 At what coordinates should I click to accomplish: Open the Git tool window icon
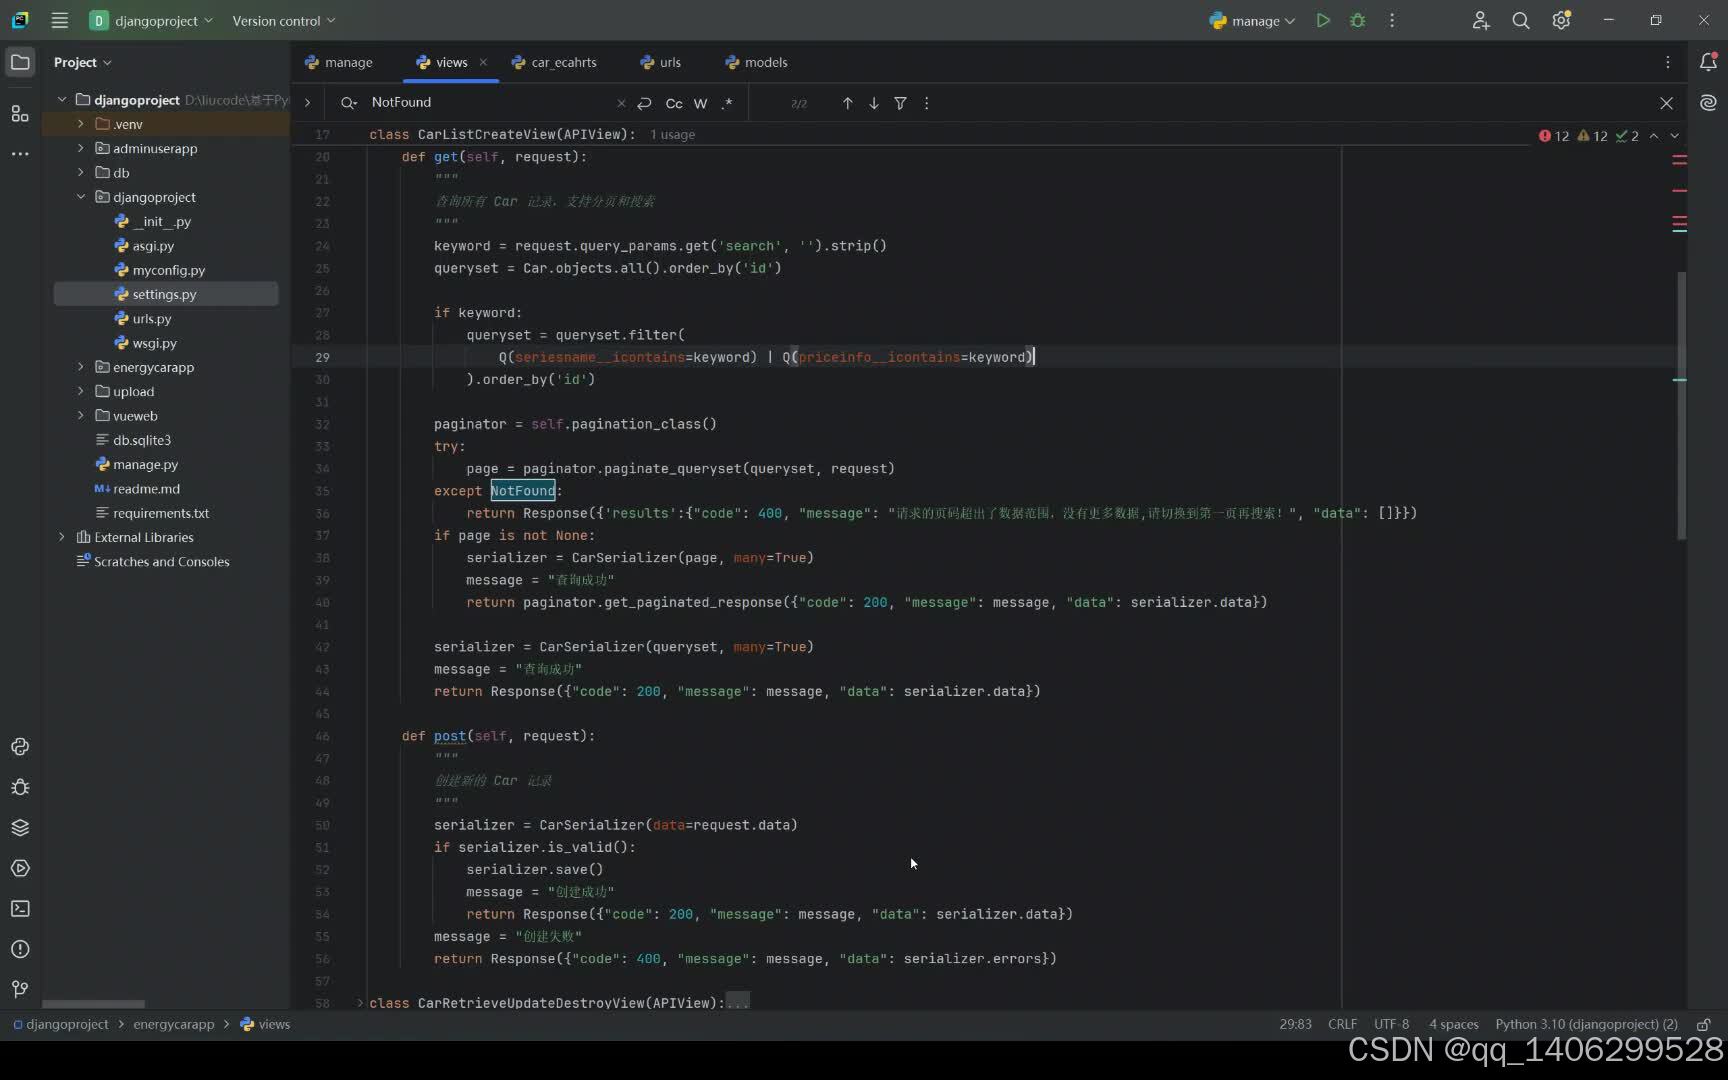point(20,990)
